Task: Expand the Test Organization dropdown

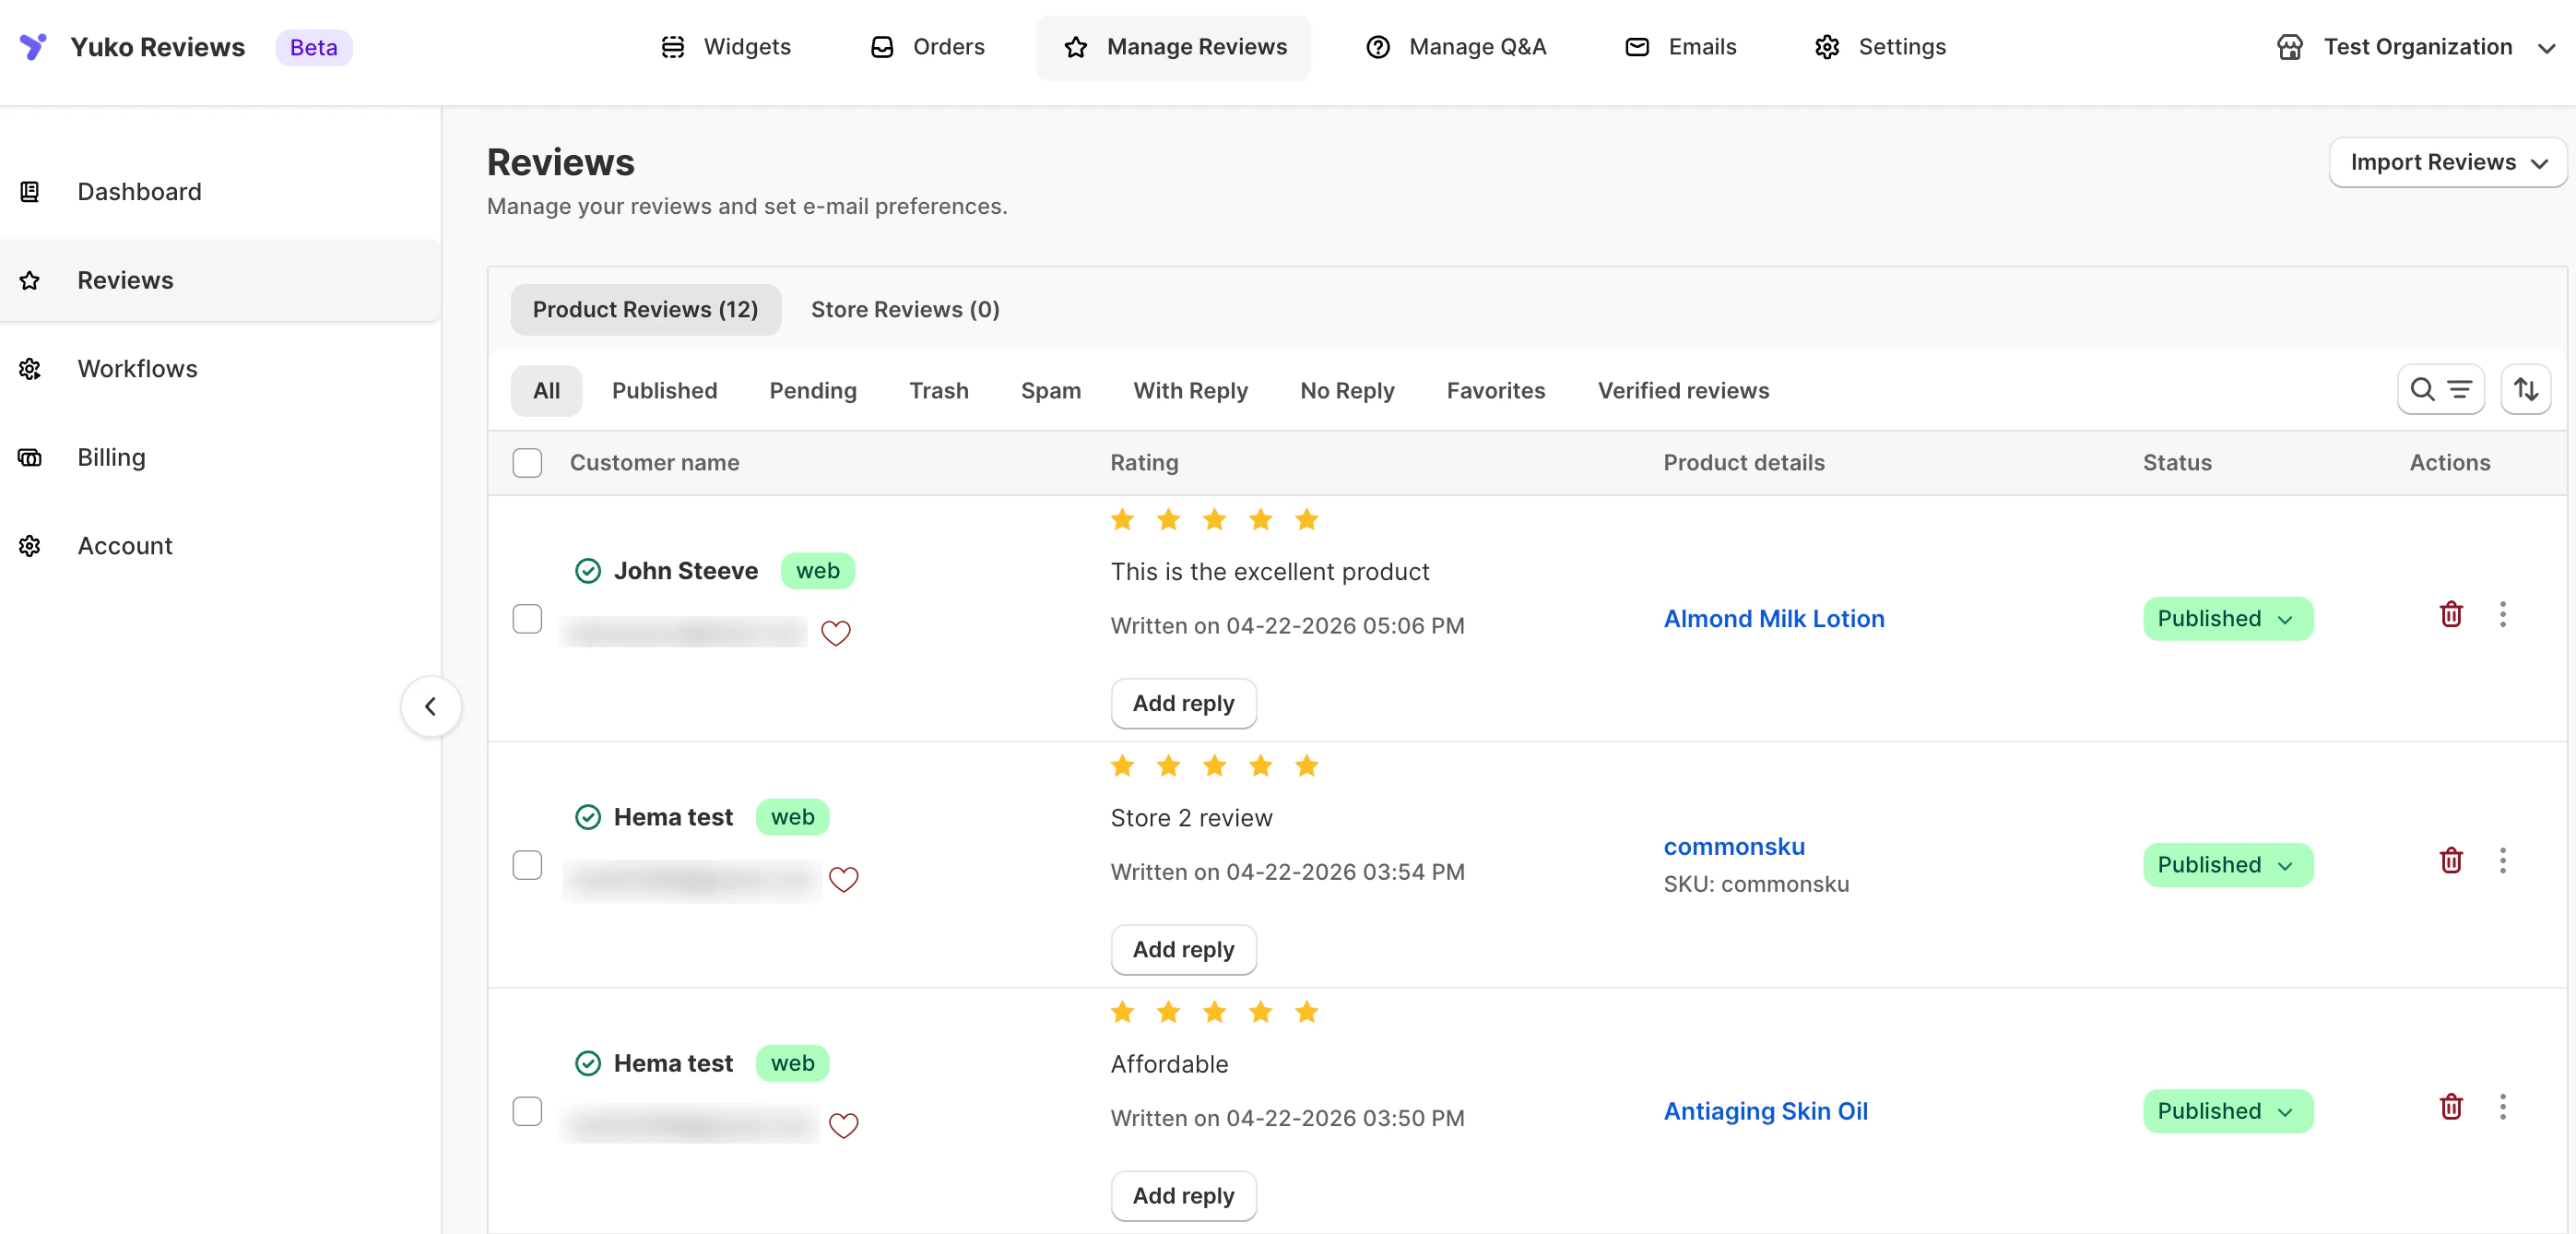Action: tap(2415, 47)
